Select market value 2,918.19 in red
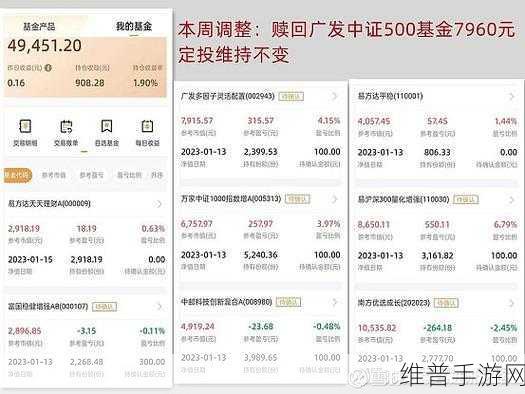The image size is (525, 394). pyautogui.click(x=24, y=229)
